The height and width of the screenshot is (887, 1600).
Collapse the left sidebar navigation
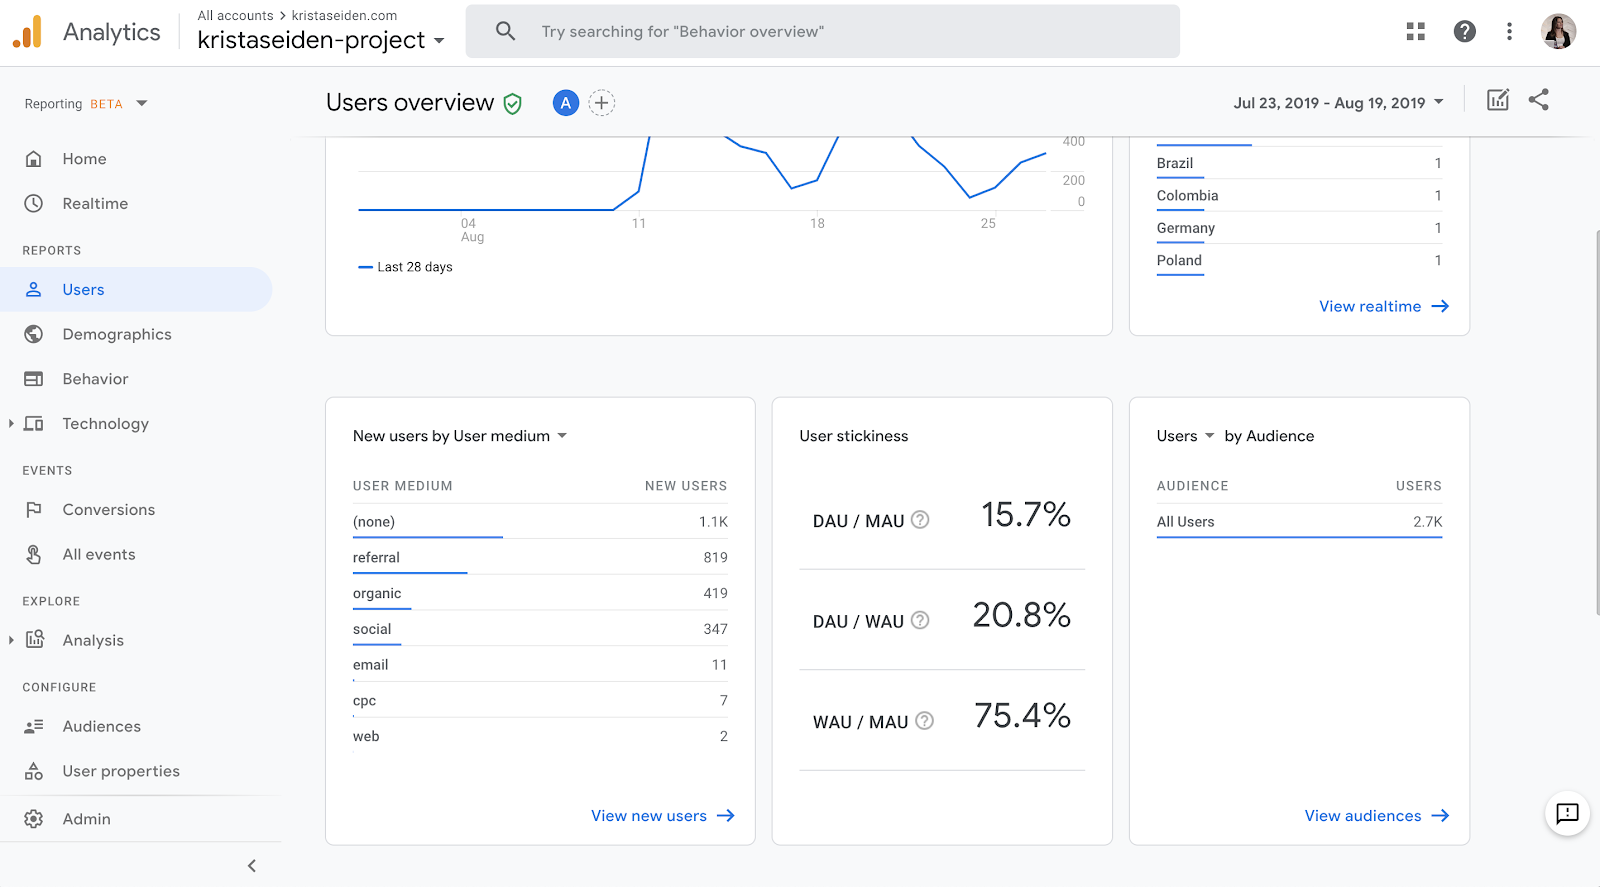click(252, 866)
